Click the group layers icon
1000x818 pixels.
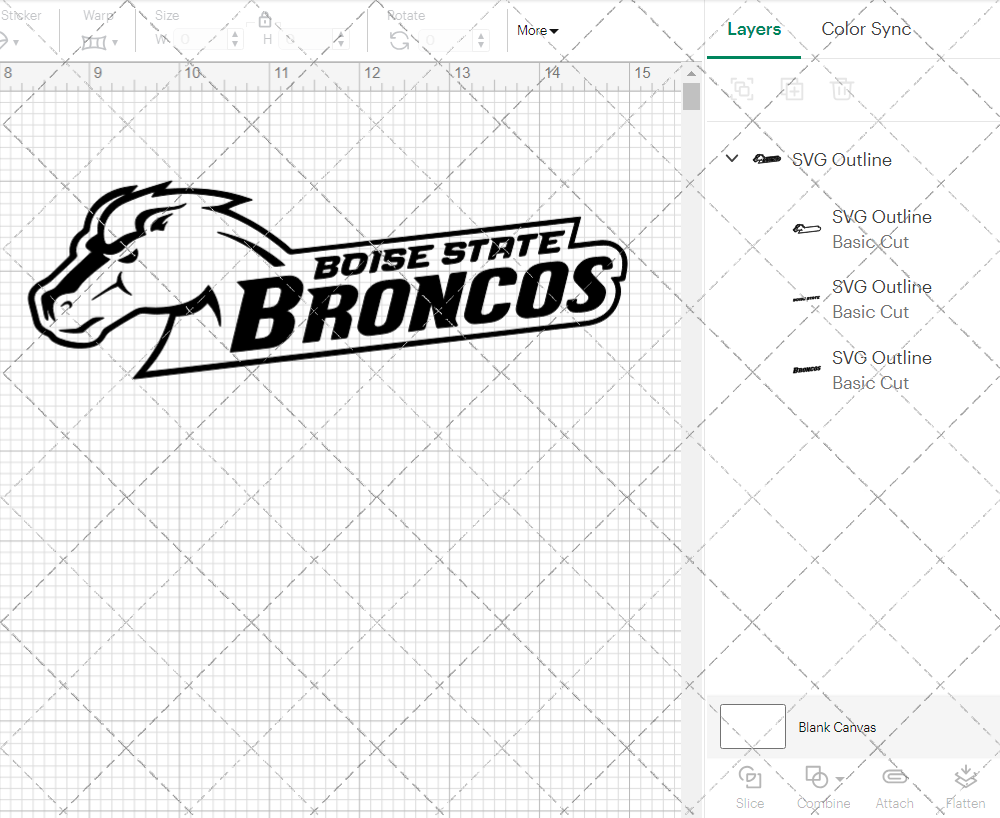(x=743, y=89)
